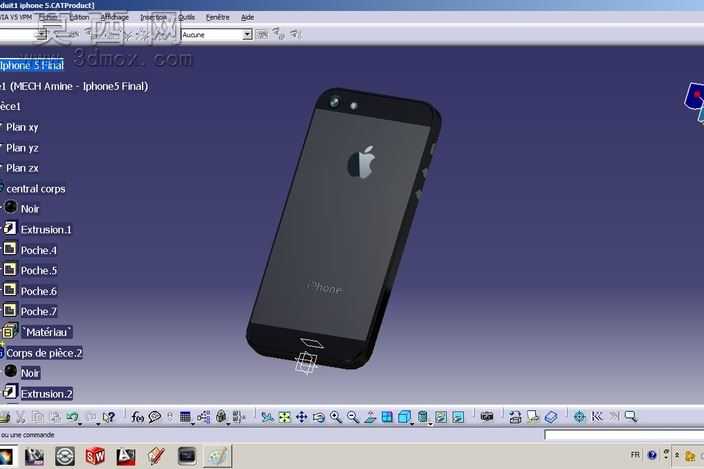Click the Undo arrow icon

click(x=72, y=417)
